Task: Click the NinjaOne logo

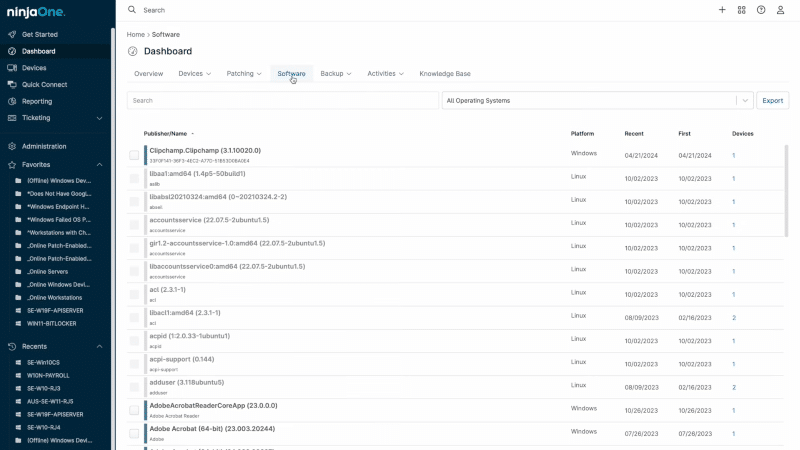Action: (x=36, y=12)
